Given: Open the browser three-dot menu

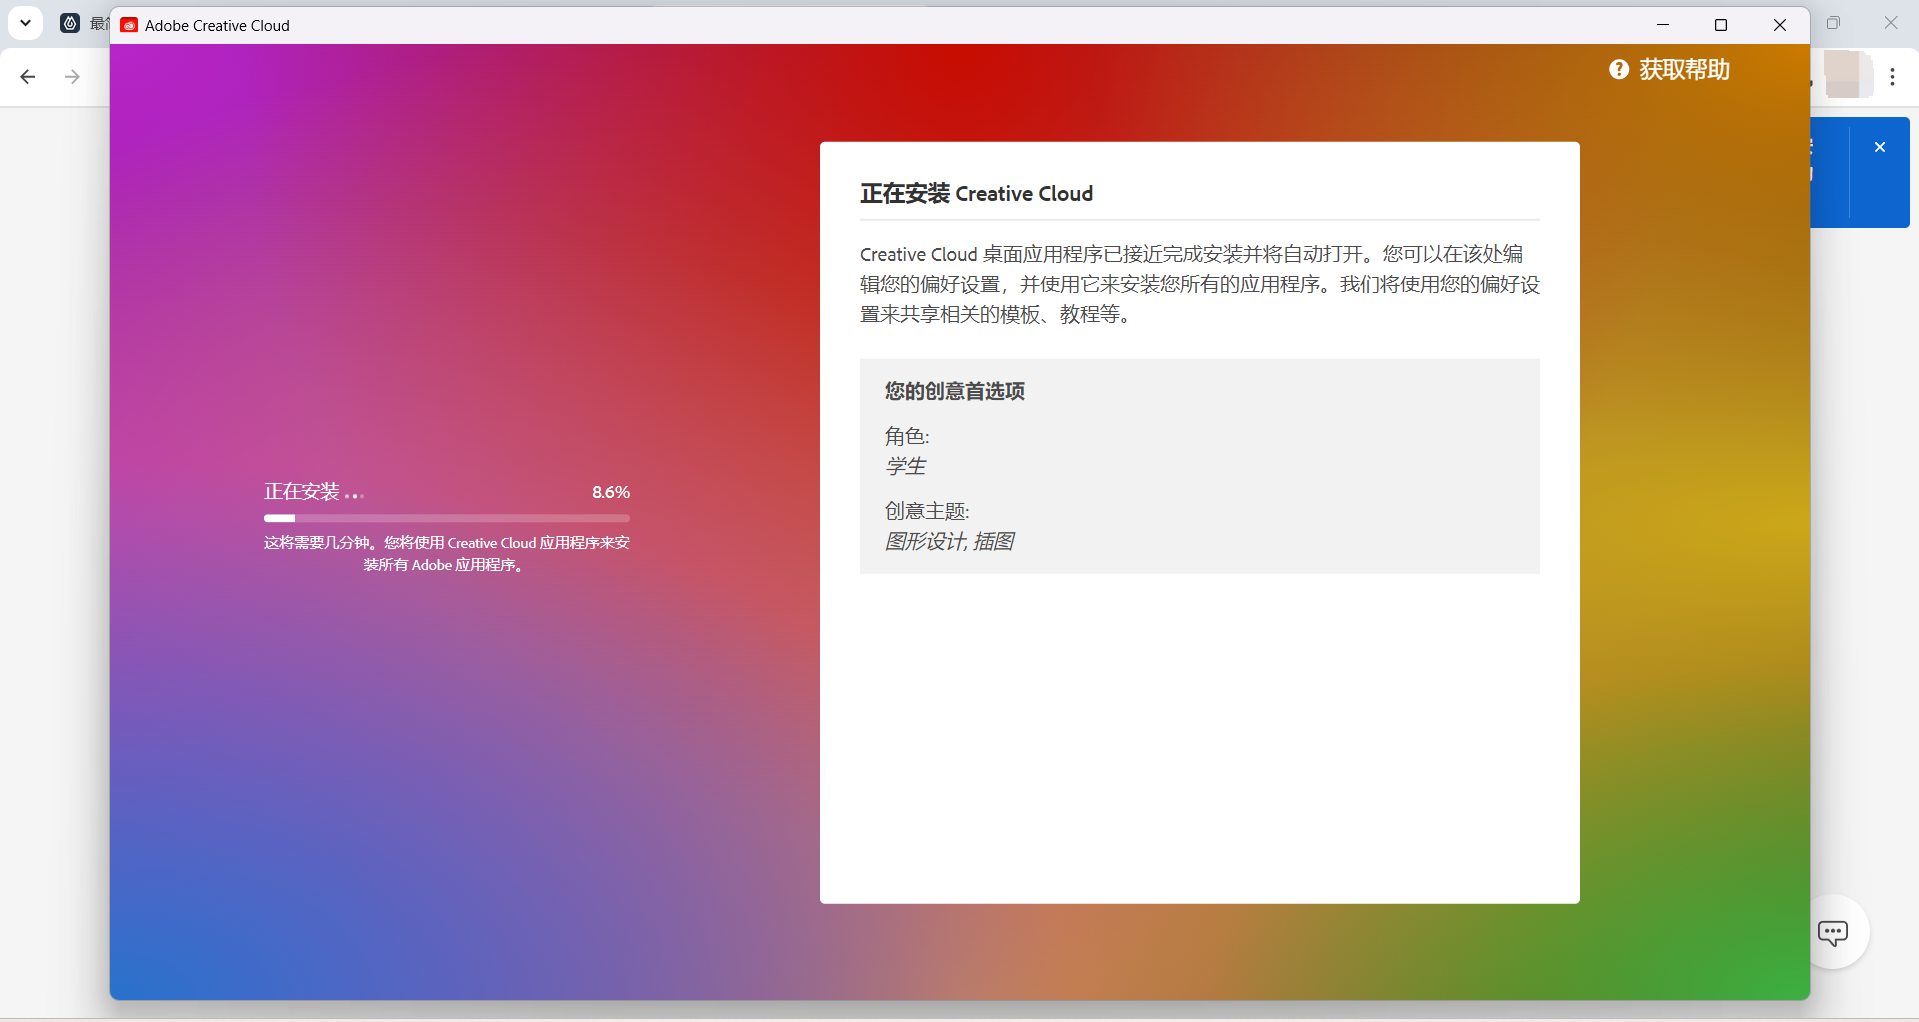Looking at the screenshot, I should pos(1893,77).
